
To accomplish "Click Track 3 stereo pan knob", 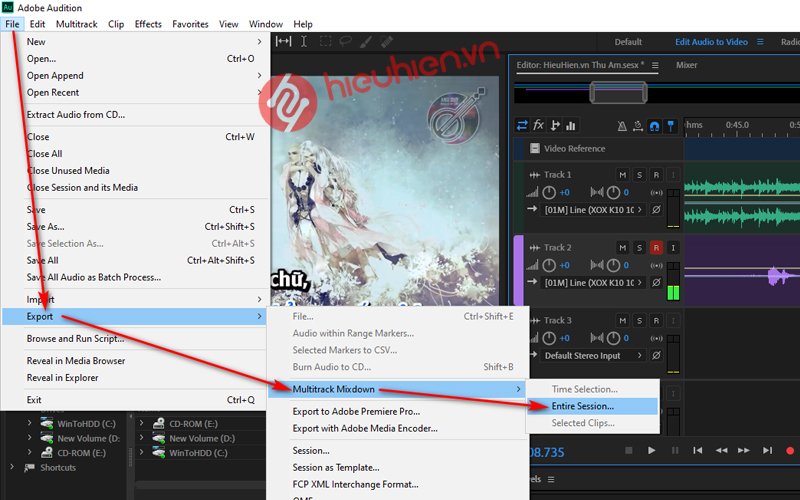I will click(613, 338).
